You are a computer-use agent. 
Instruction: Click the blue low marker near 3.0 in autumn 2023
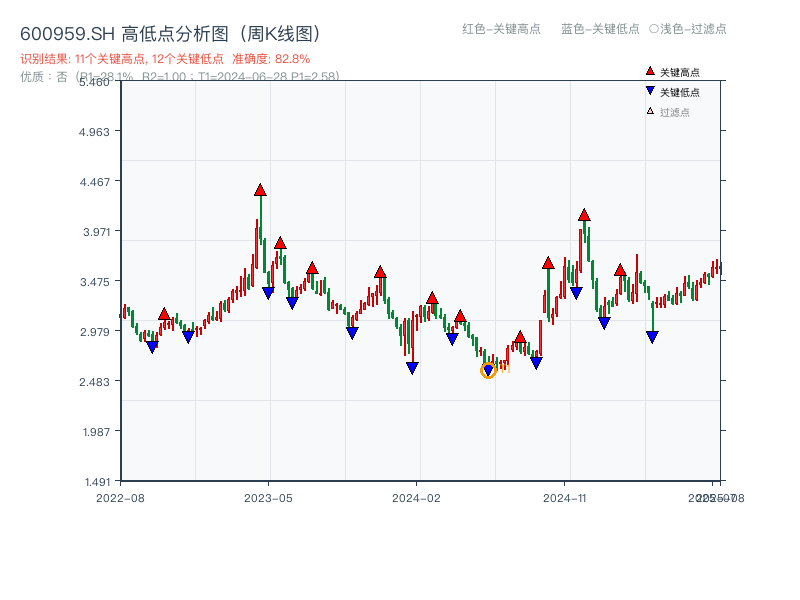pos(352,333)
